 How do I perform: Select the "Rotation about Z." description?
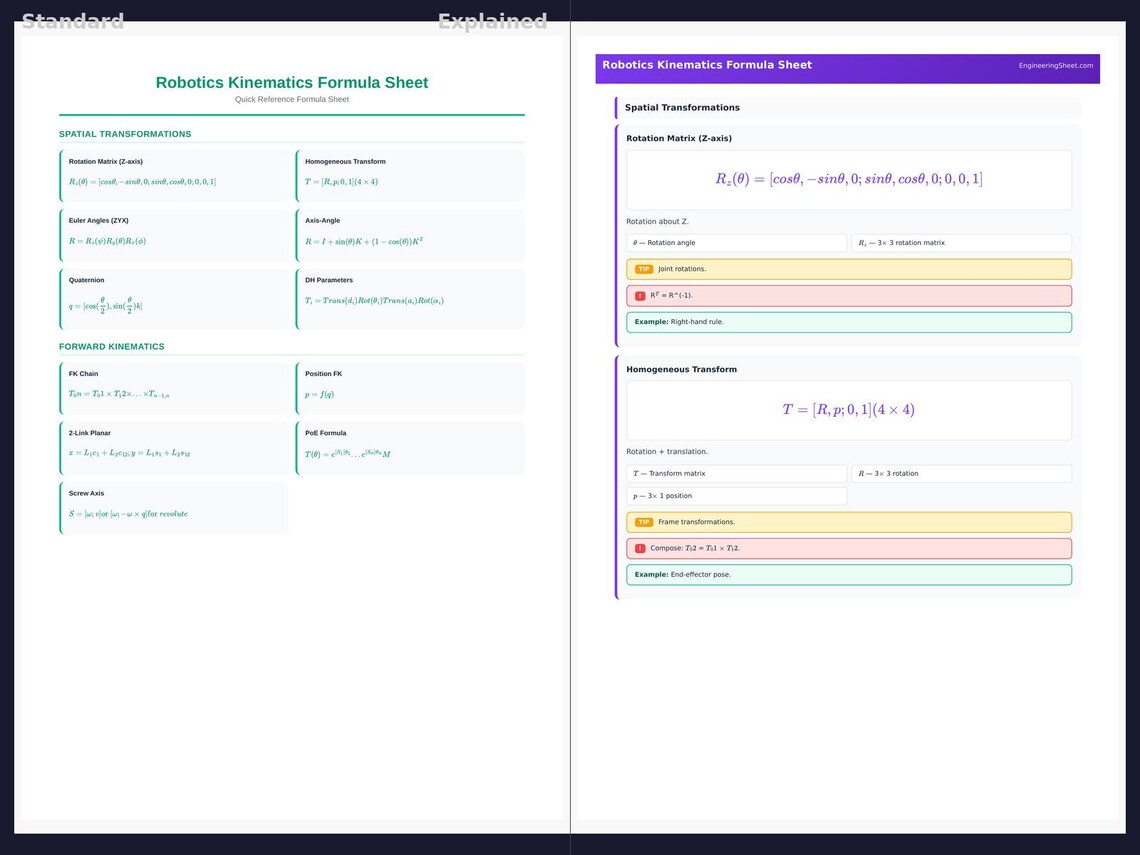click(657, 222)
